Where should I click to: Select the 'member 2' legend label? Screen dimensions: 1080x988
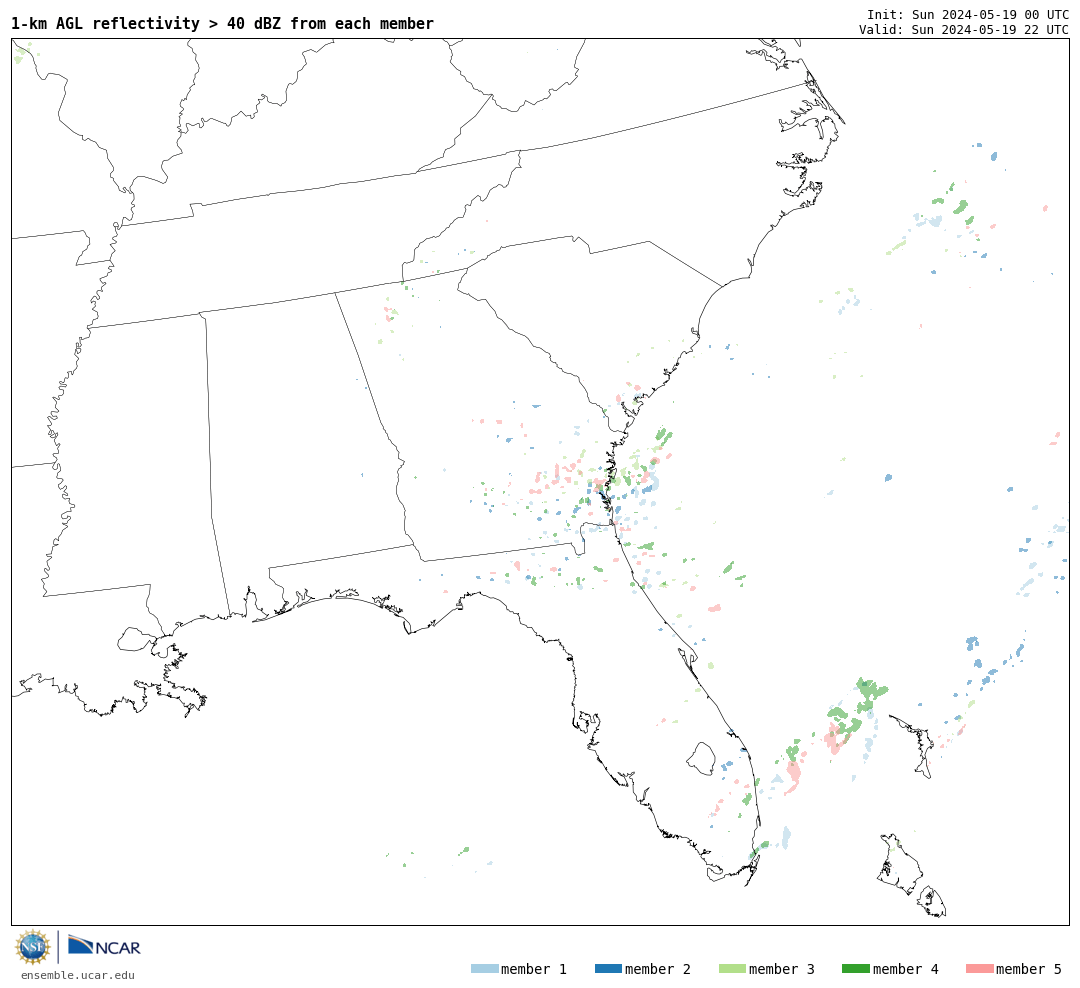tap(658, 969)
